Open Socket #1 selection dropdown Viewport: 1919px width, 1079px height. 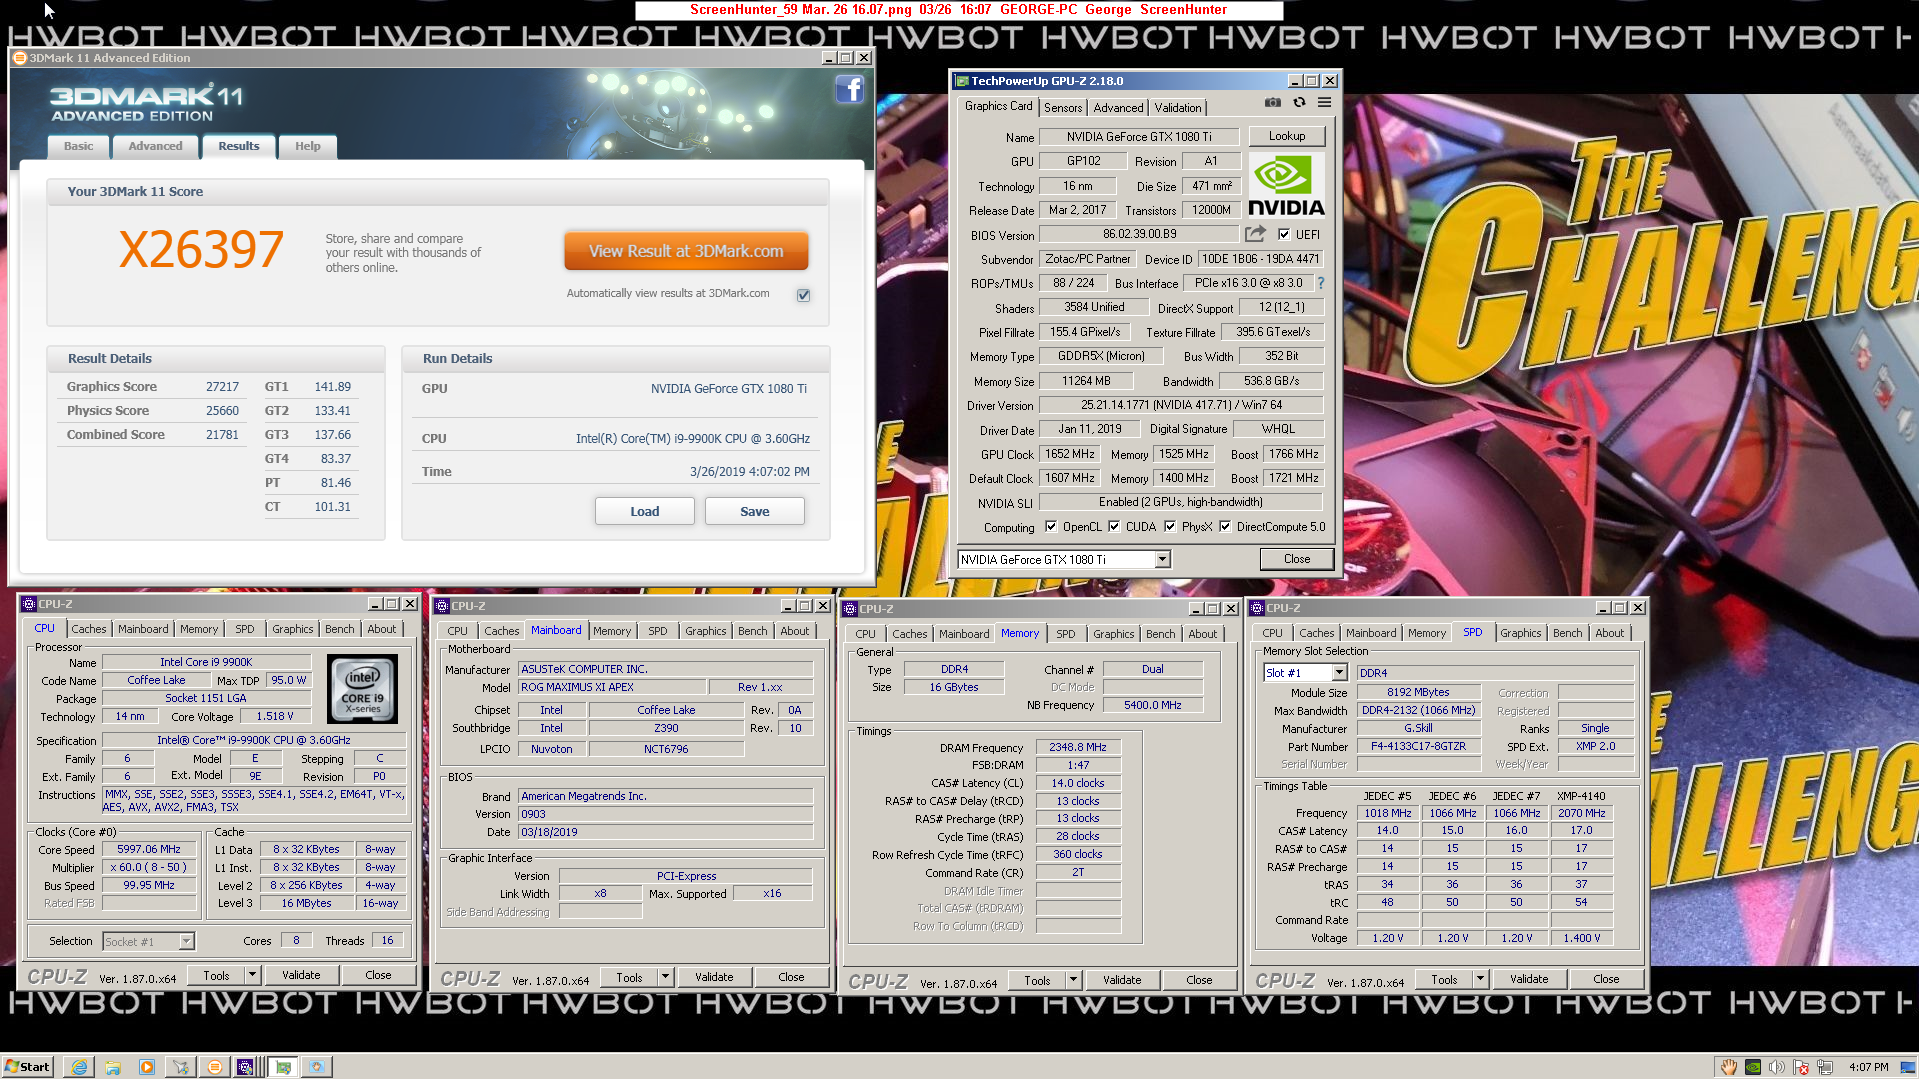click(186, 941)
